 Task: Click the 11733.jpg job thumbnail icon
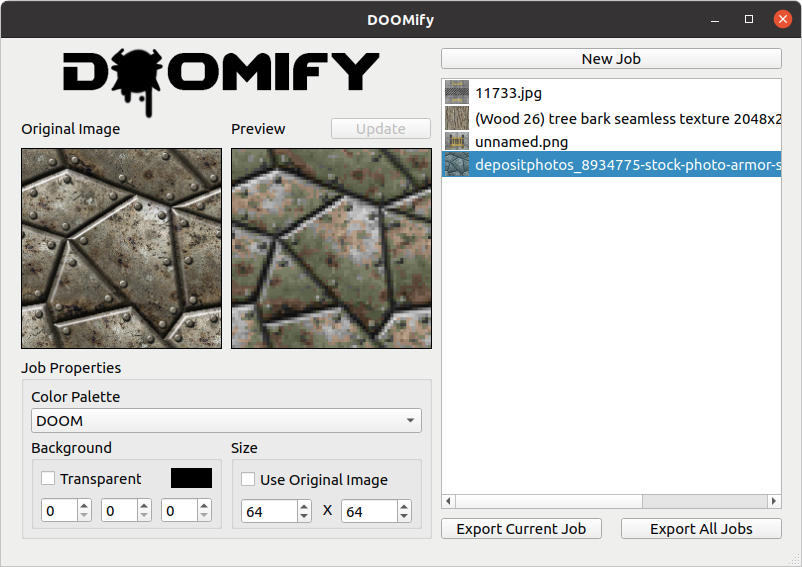tap(456, 93)
